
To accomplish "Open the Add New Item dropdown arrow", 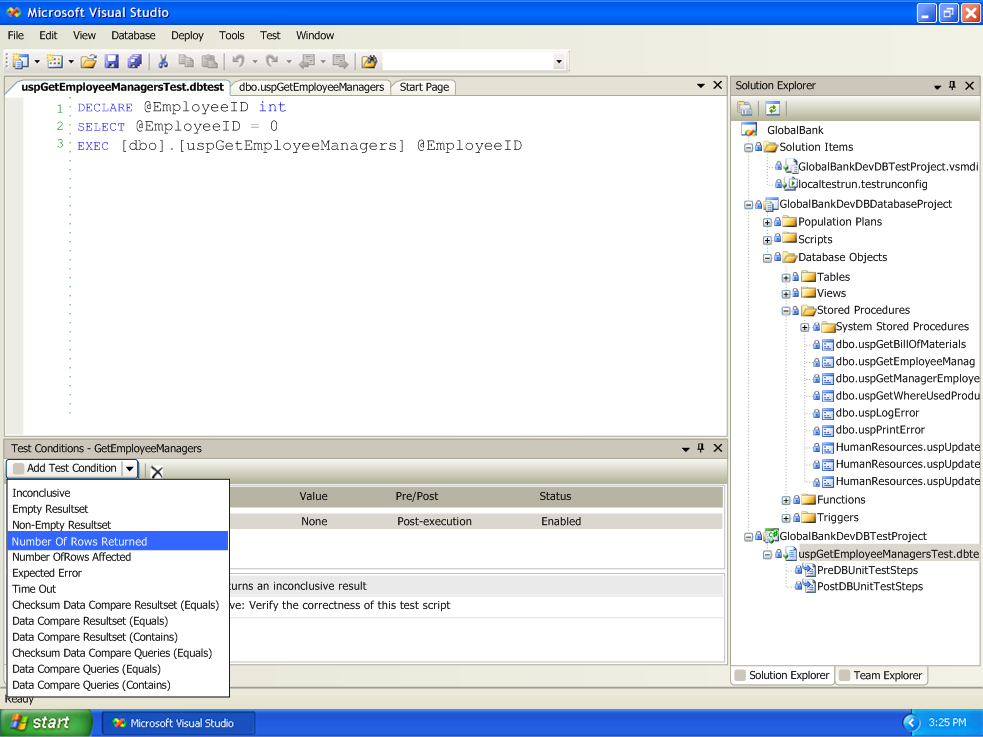I will [71, 61].
